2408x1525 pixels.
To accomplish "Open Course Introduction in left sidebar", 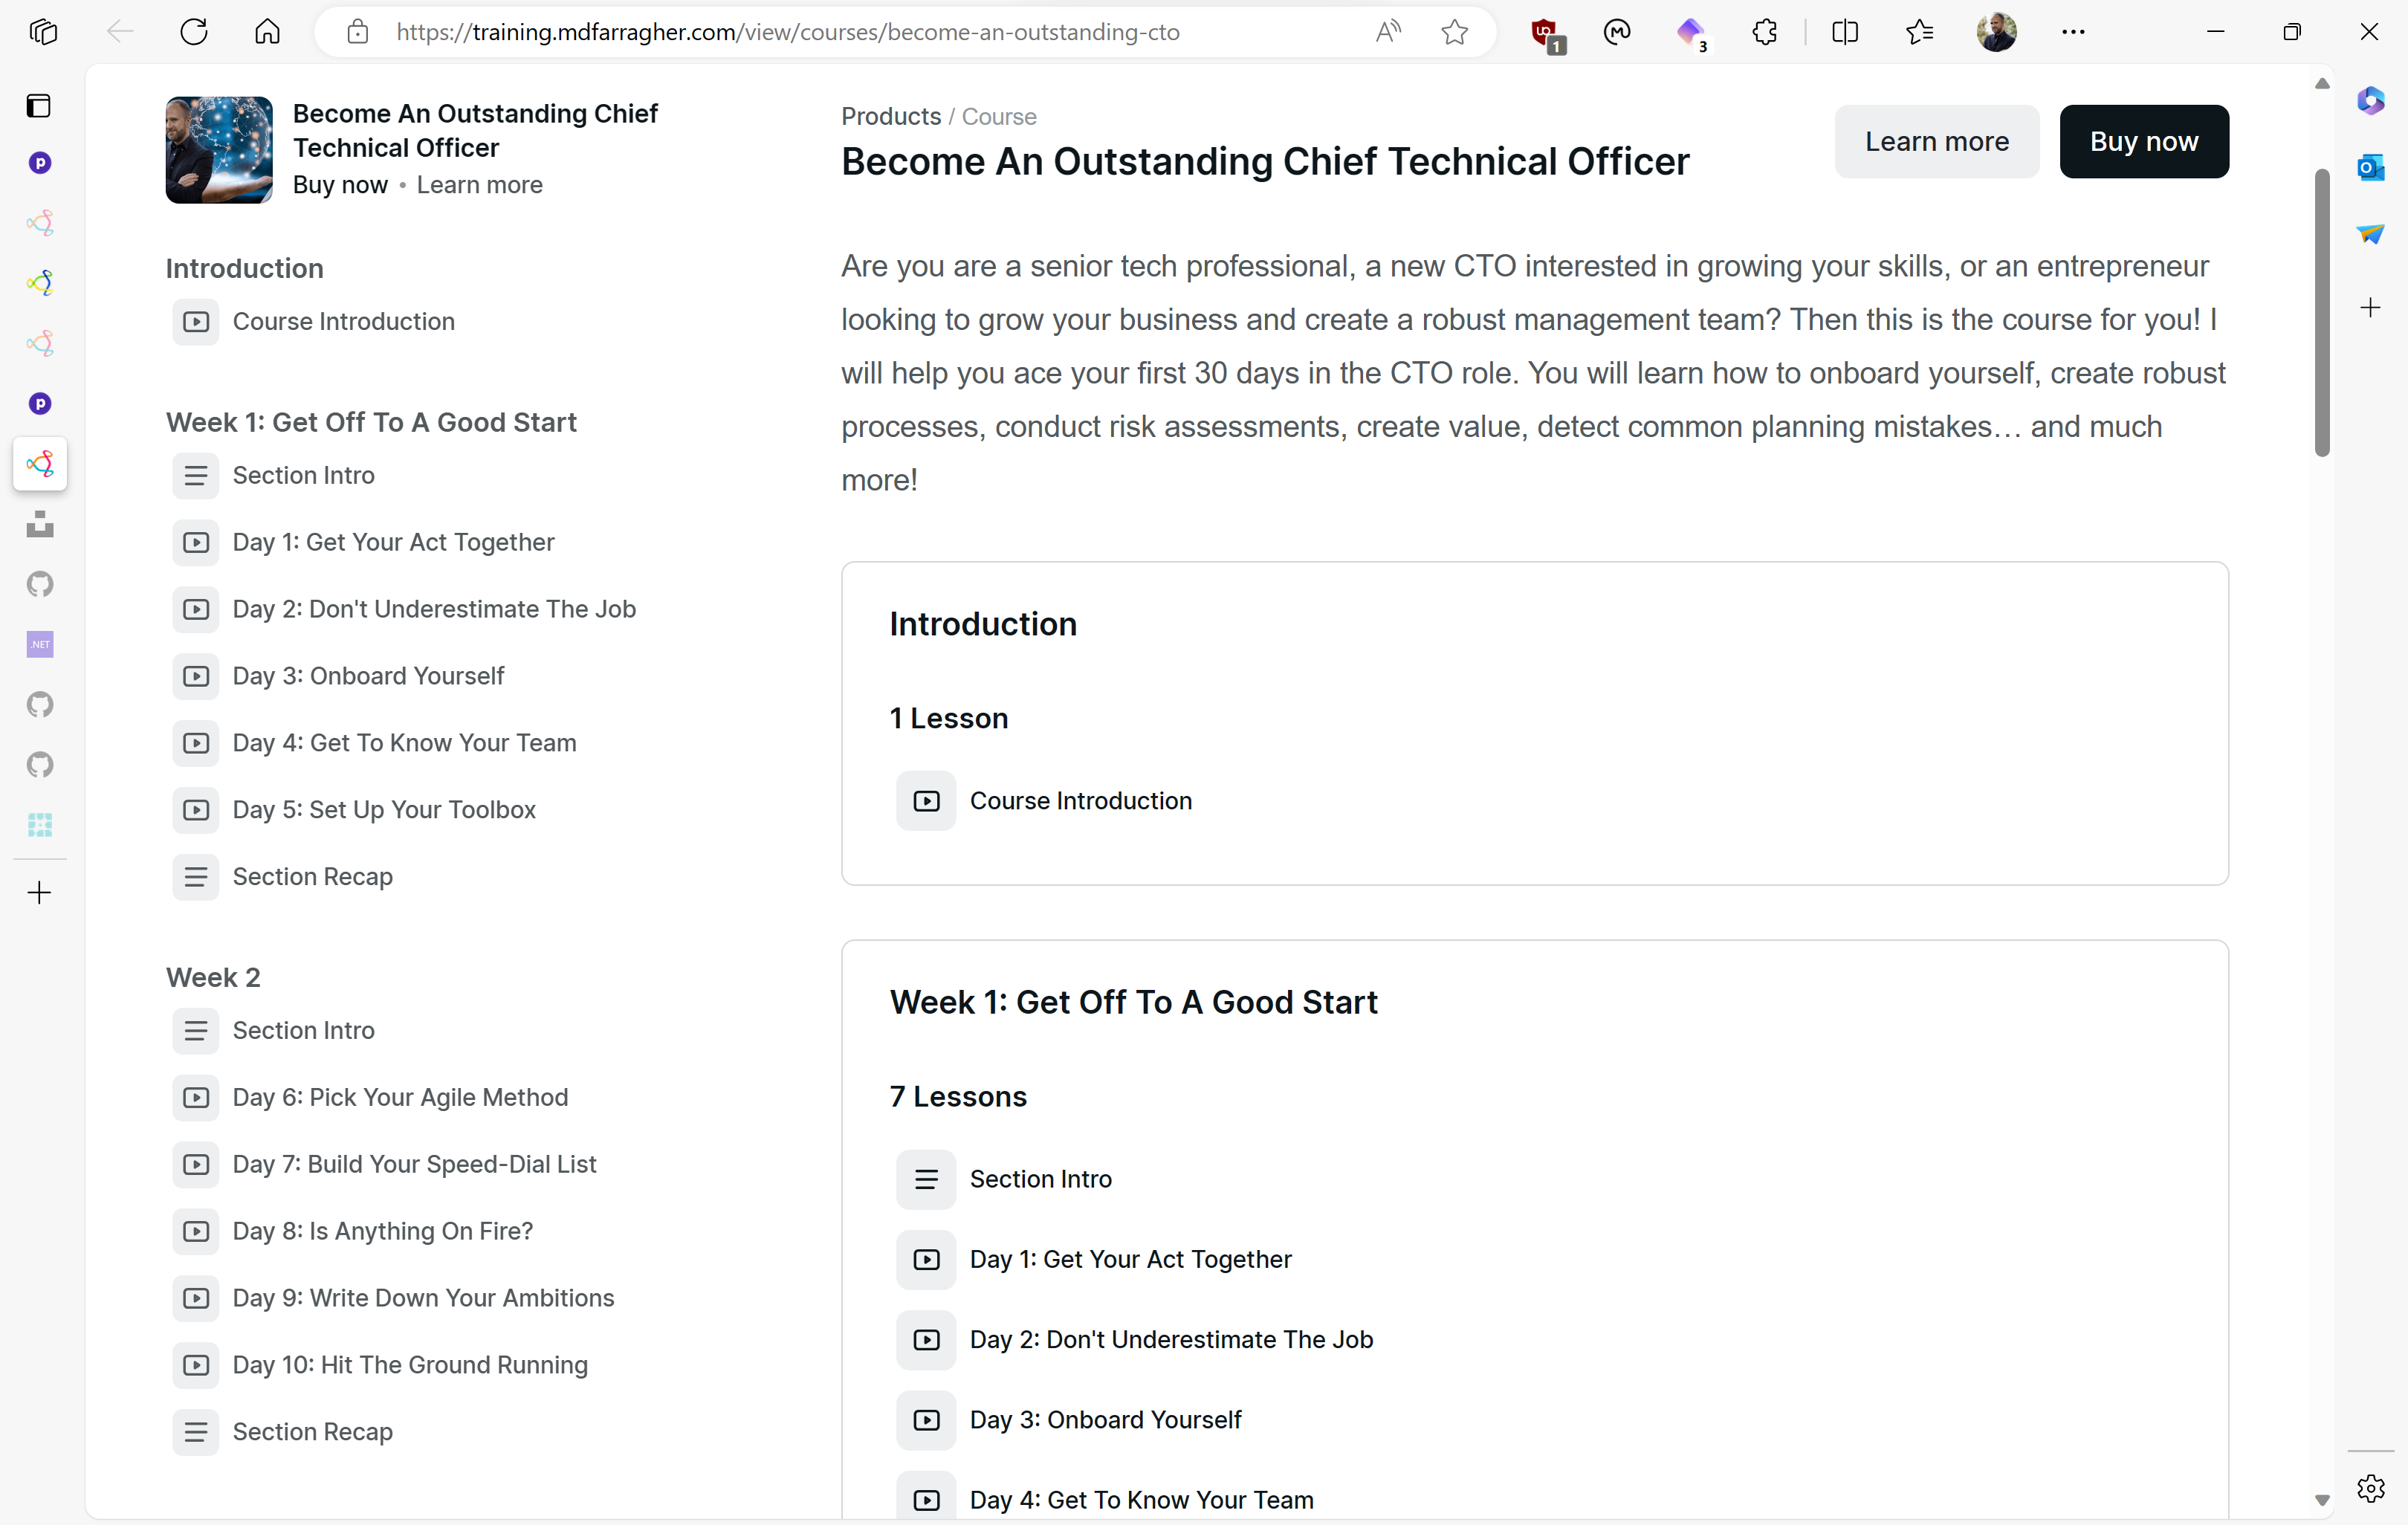I will (343, 321).
